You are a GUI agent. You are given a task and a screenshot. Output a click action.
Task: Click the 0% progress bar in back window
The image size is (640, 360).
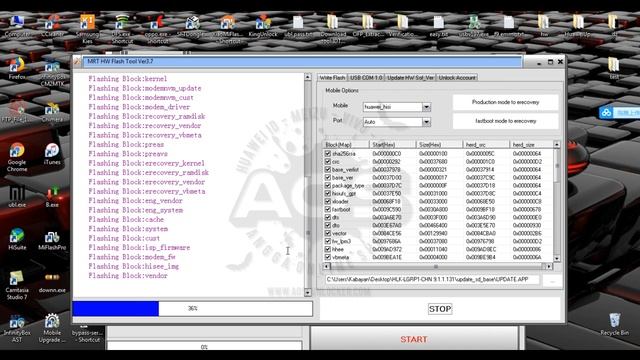tap(204, 347)
